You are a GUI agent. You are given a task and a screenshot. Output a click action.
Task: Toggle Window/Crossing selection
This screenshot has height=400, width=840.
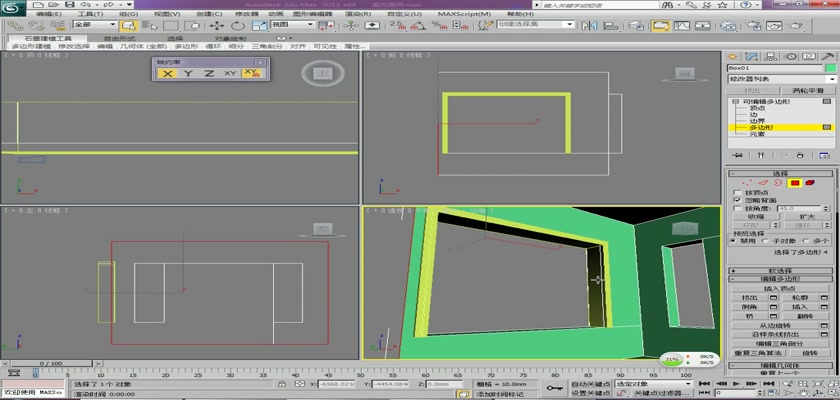194,25
